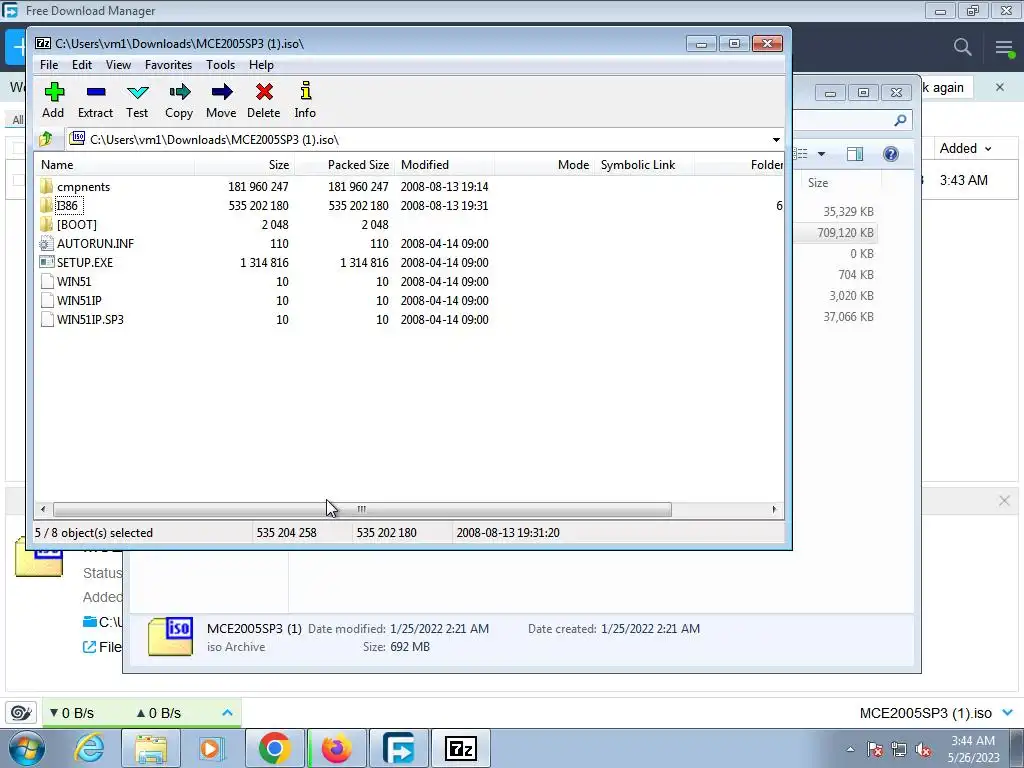This screenshot has height=768, width=1024.
Task: Sort by Packed Size column header
Action: 344,165
